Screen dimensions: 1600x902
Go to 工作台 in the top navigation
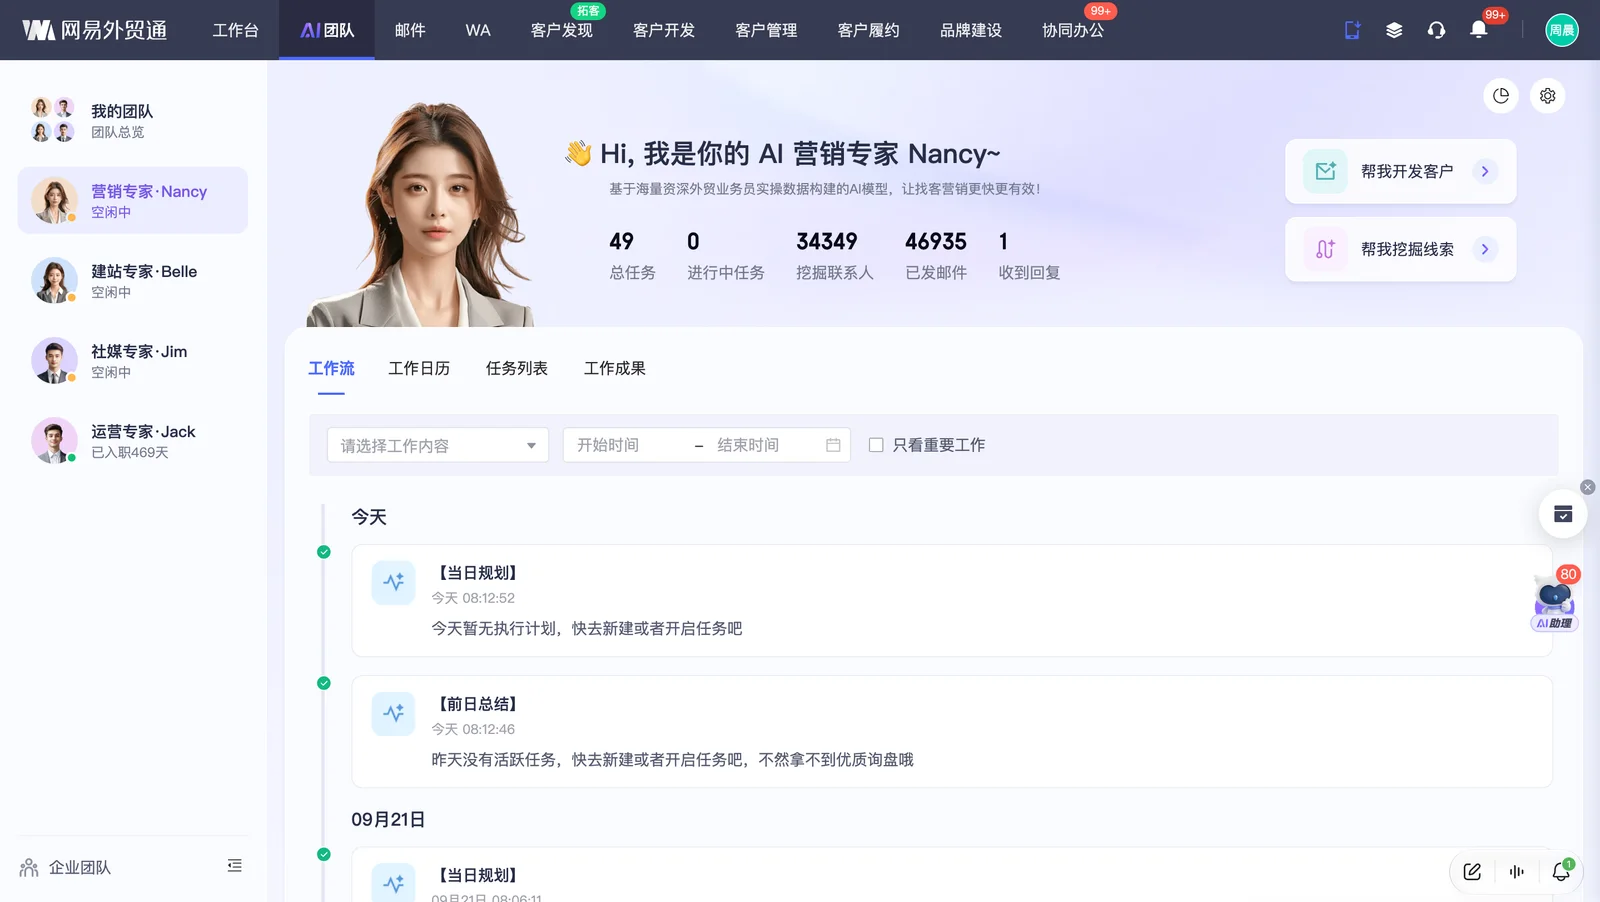(236, 30)
